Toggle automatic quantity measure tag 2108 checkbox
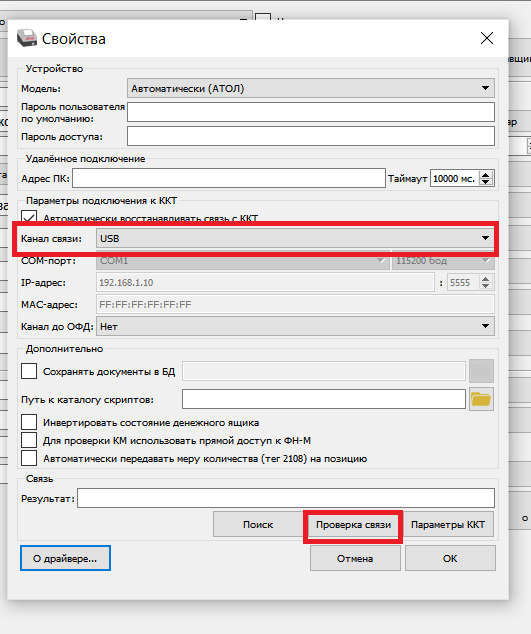This screenshot has width=531, height=634. (29, 458)
